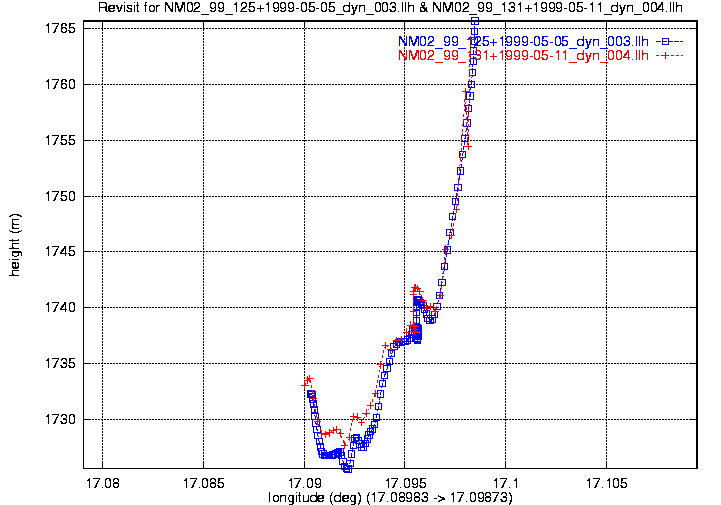Click the 17.08 x-axis tick label
The image size is (721, 505).
(x=102, y=482)
